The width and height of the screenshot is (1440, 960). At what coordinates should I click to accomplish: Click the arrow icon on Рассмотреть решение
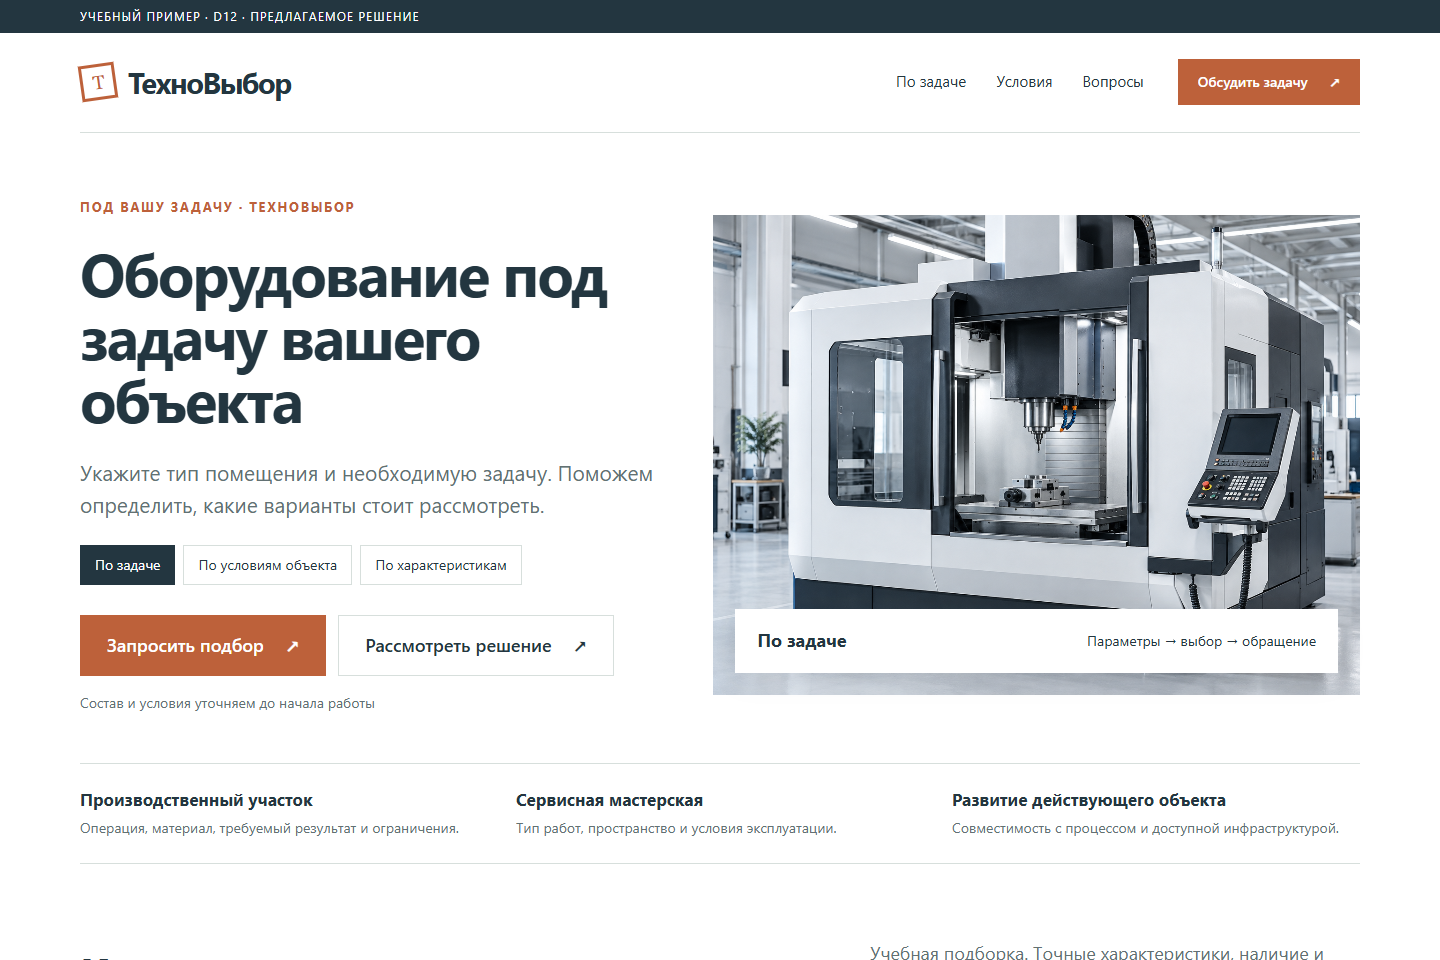(x=580, y=646)
